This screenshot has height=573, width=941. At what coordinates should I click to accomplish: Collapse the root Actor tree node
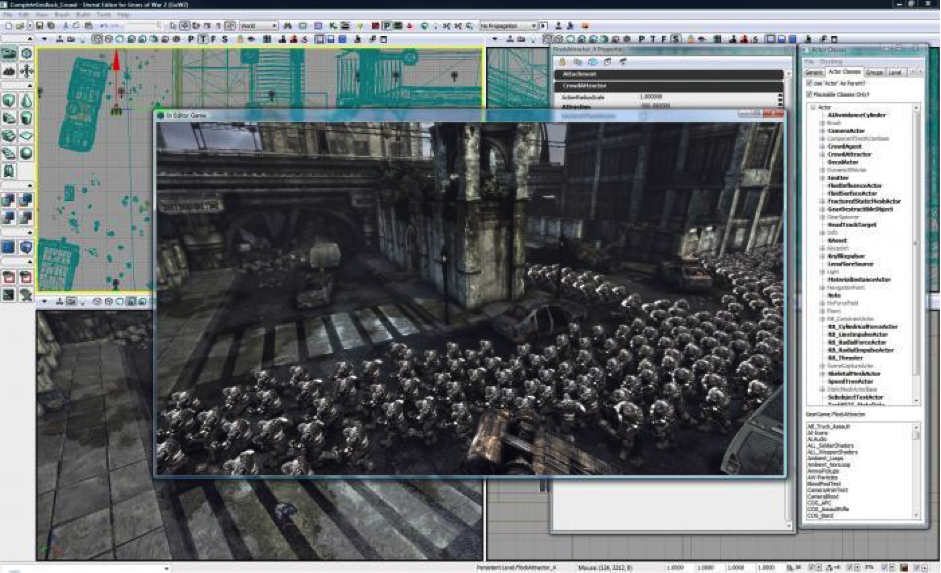click(813, 107)
